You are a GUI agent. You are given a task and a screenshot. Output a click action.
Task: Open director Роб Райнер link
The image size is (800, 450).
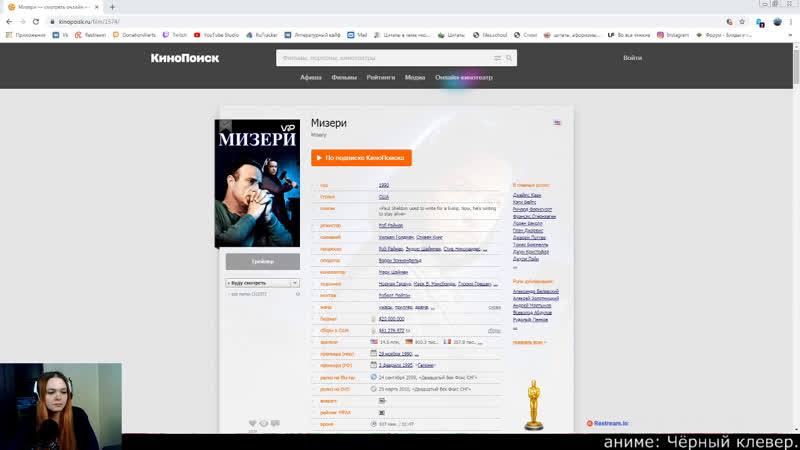[x=391, y=225]
